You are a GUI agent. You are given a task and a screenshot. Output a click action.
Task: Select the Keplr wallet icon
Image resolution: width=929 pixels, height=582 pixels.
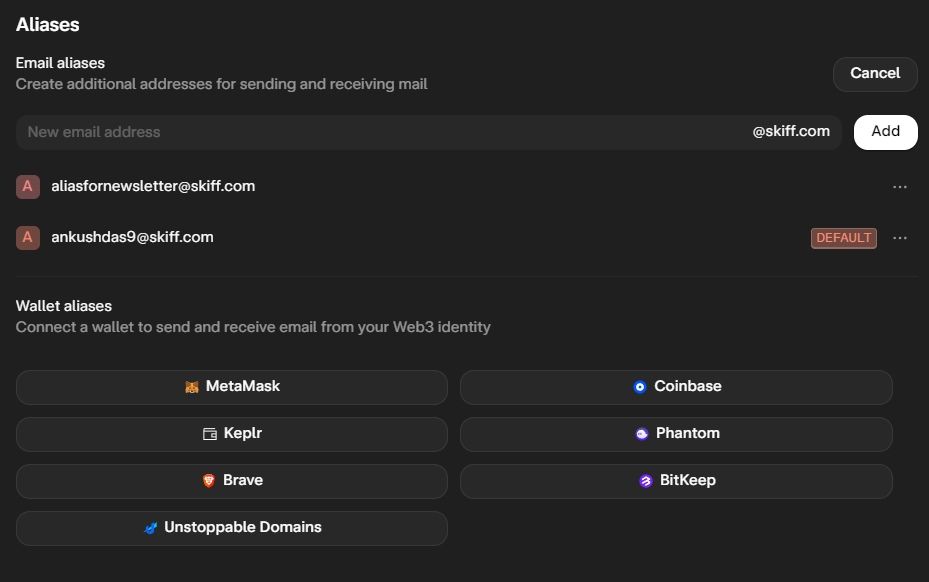click(x=208, y=433)
